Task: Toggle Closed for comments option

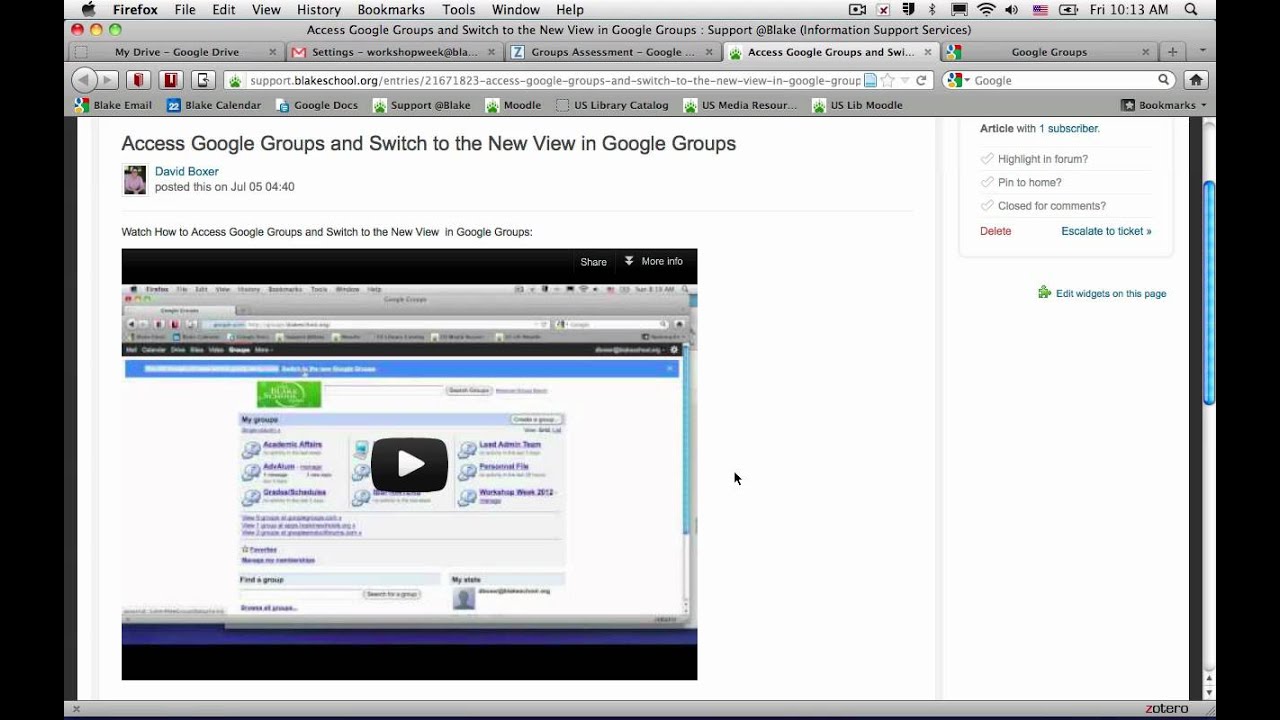Action: [x=1043, y=206]
